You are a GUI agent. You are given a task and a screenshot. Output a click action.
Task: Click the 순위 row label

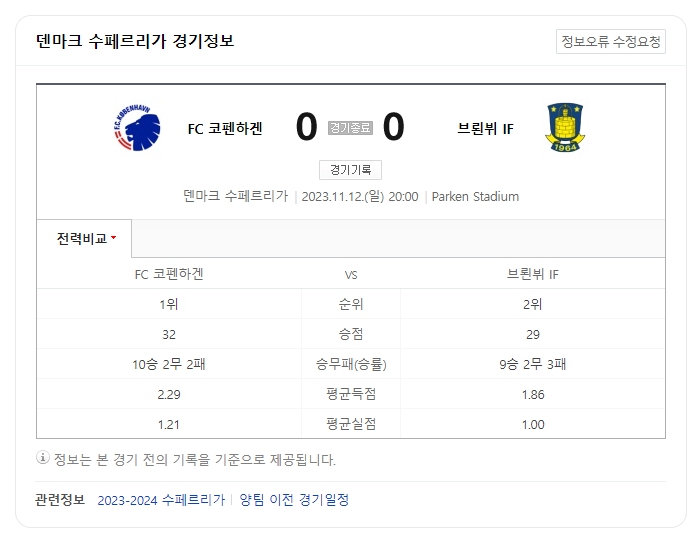[350, 304]
